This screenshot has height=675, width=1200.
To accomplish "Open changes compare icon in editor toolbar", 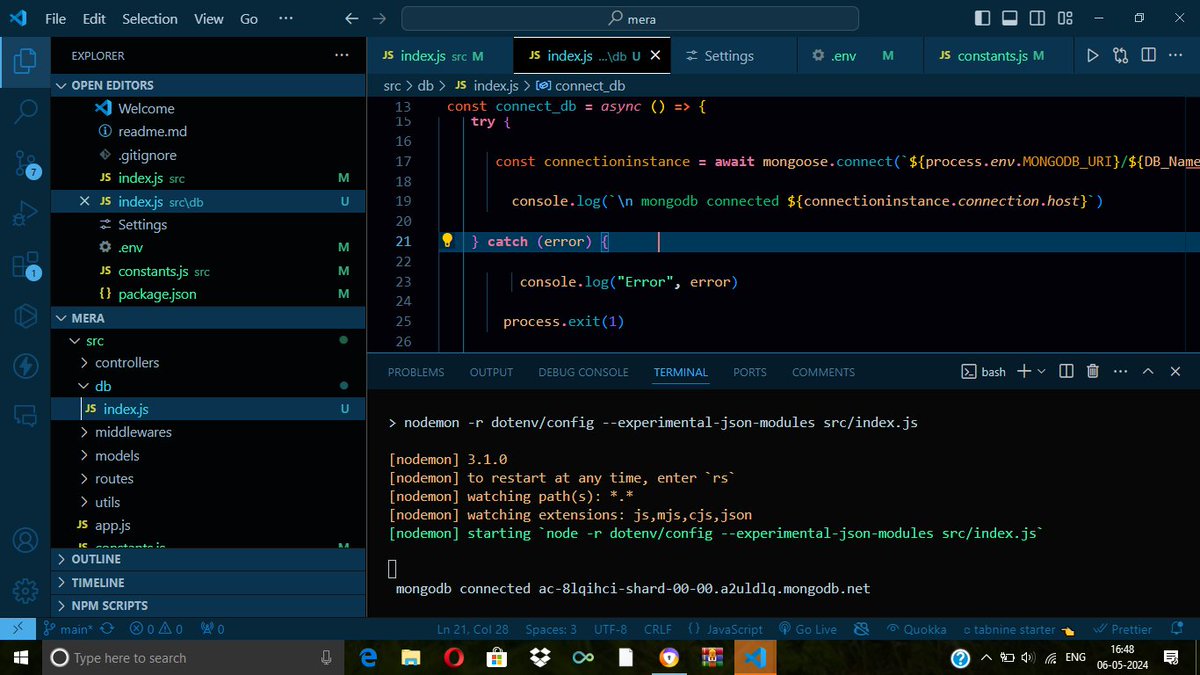I will (x=1120, y=56).
